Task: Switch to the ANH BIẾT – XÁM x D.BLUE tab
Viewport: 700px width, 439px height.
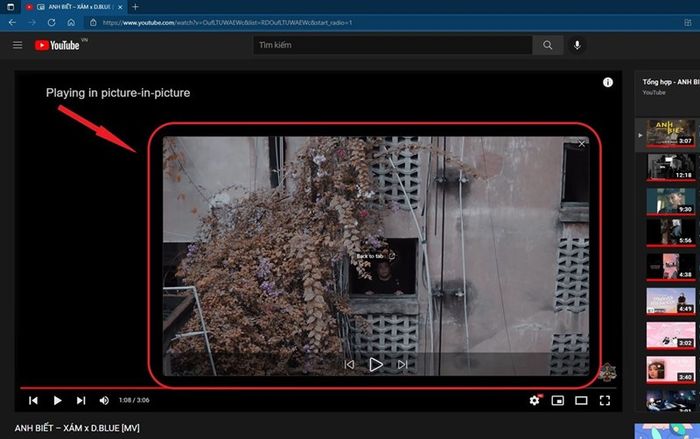Action: 75,7
